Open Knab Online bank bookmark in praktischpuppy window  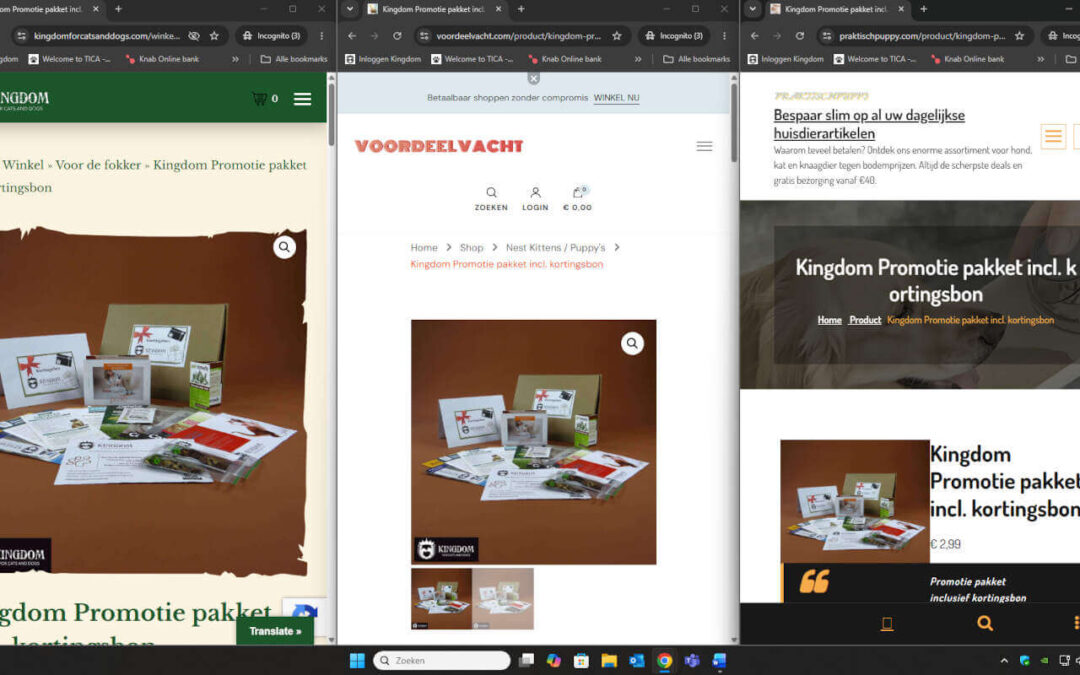point(968,59)
